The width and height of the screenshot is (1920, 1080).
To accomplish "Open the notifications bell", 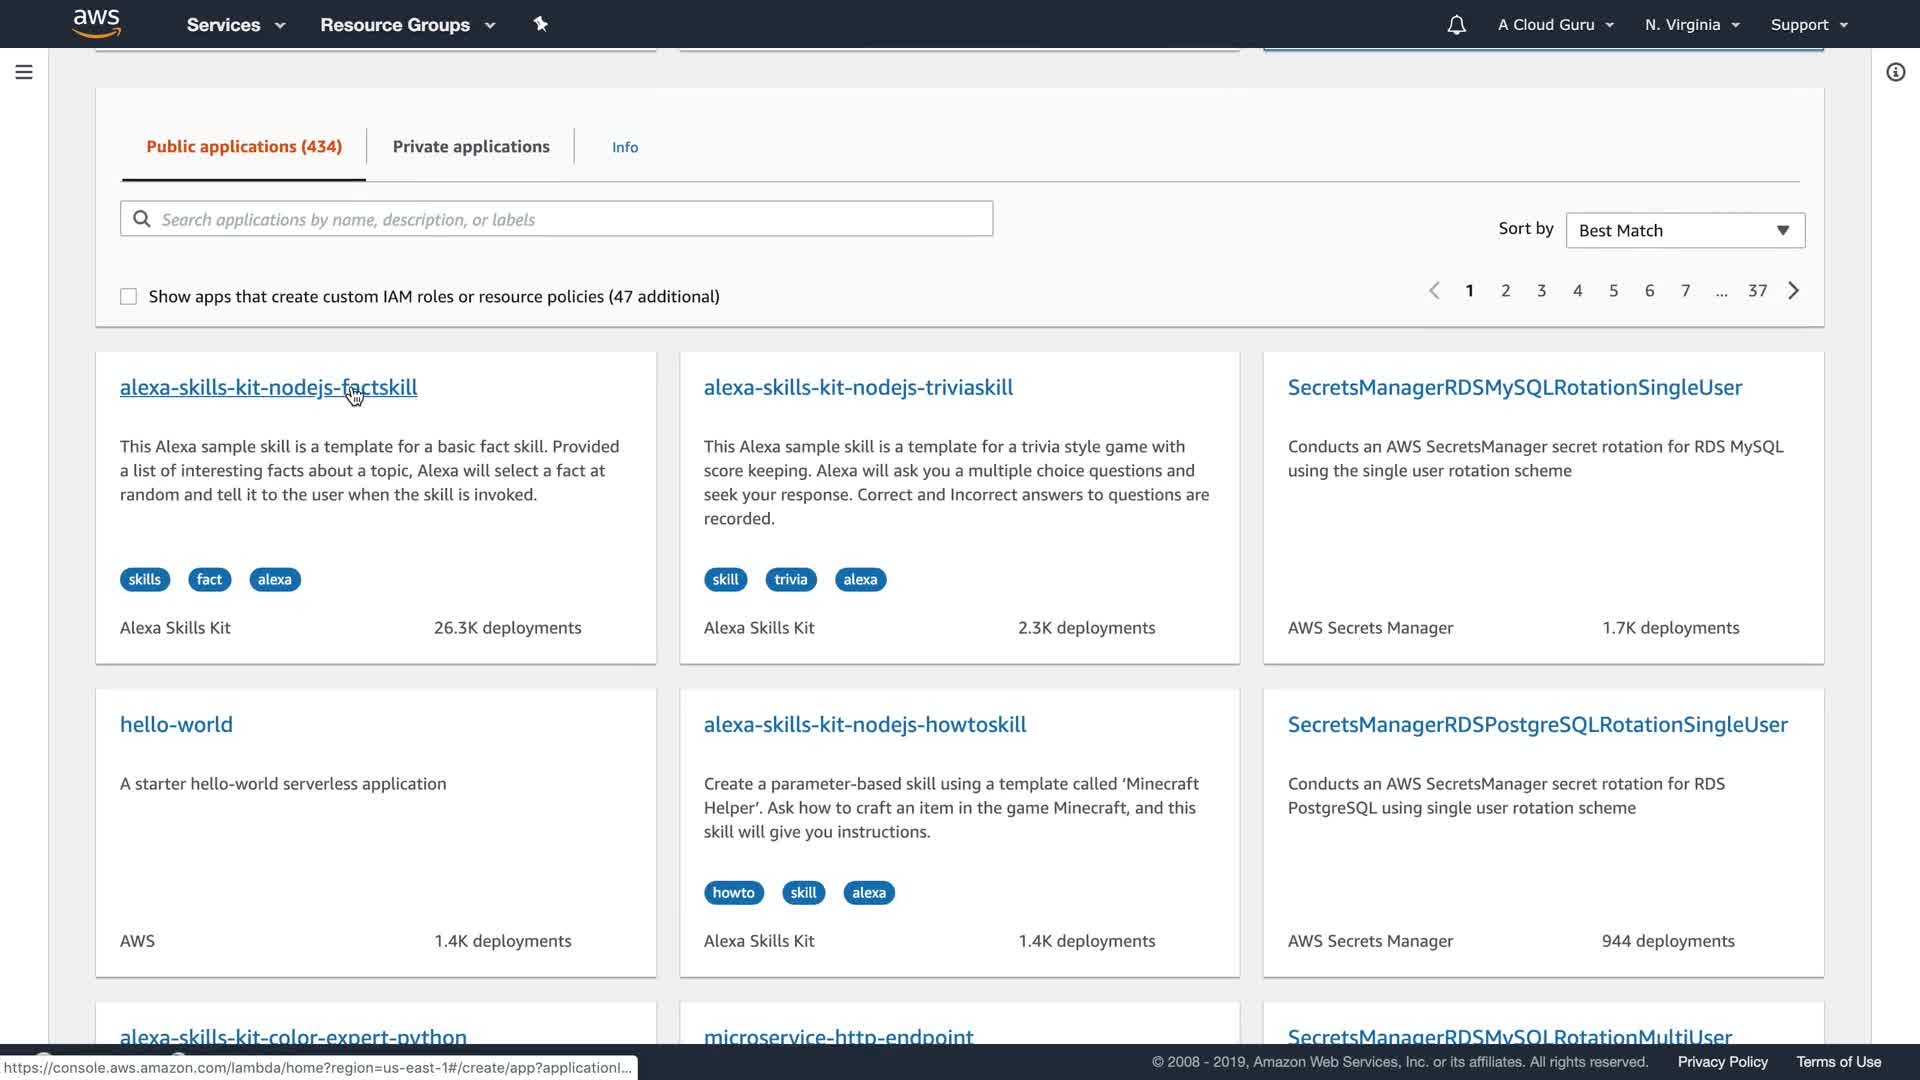I will pyautogui.click(x=1456, y=25).
